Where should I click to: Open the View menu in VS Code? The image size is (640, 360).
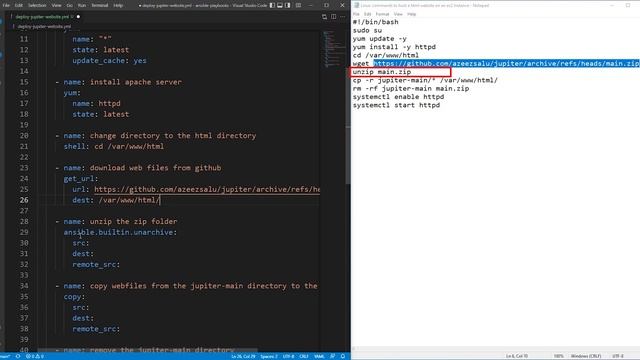click(56, 5)
